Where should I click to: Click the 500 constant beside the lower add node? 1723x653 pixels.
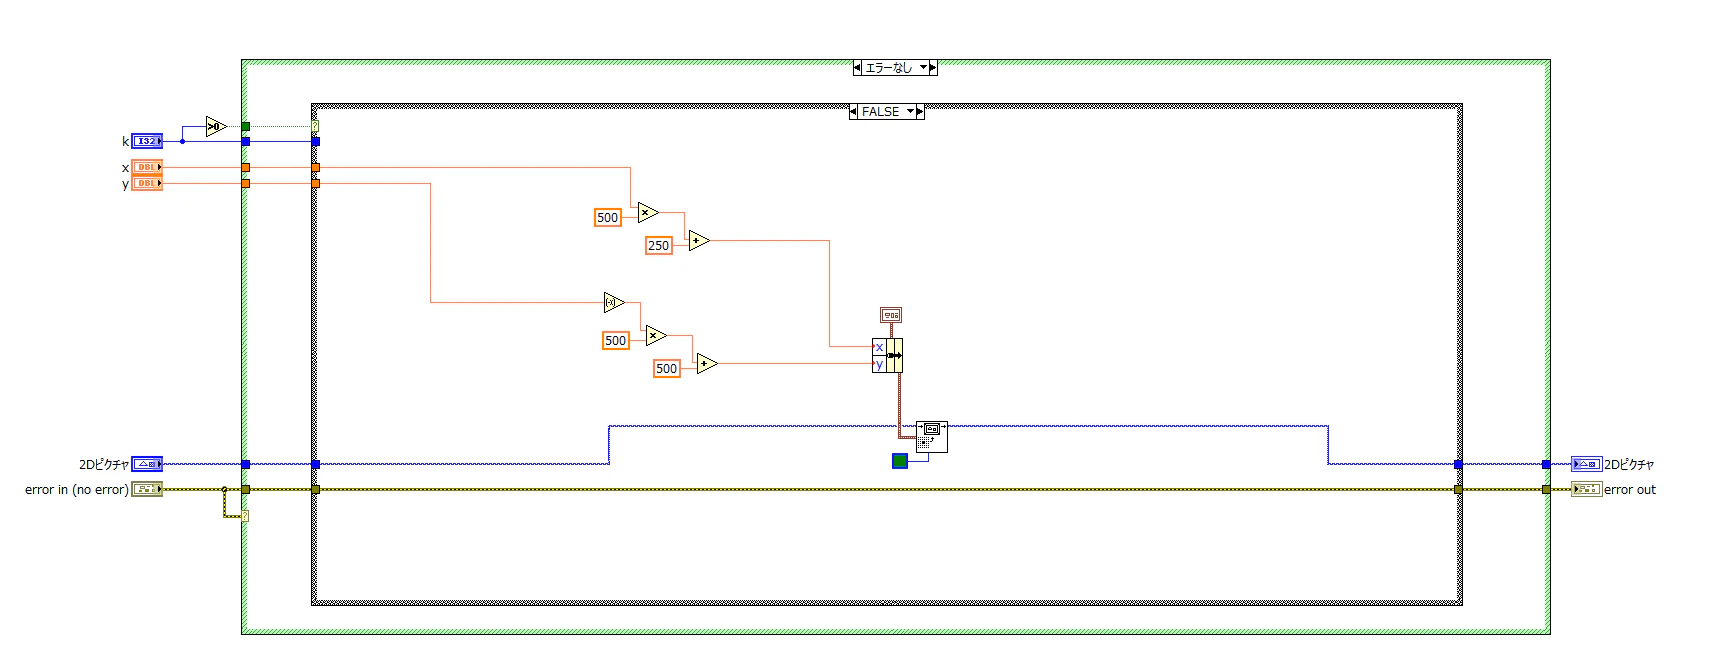tap(667, 368)
